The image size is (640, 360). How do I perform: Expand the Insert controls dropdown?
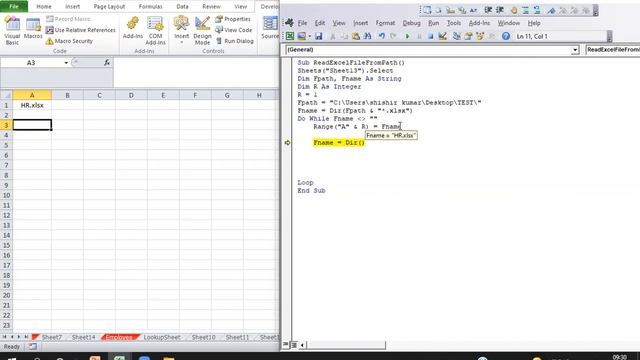coord(182,31)
